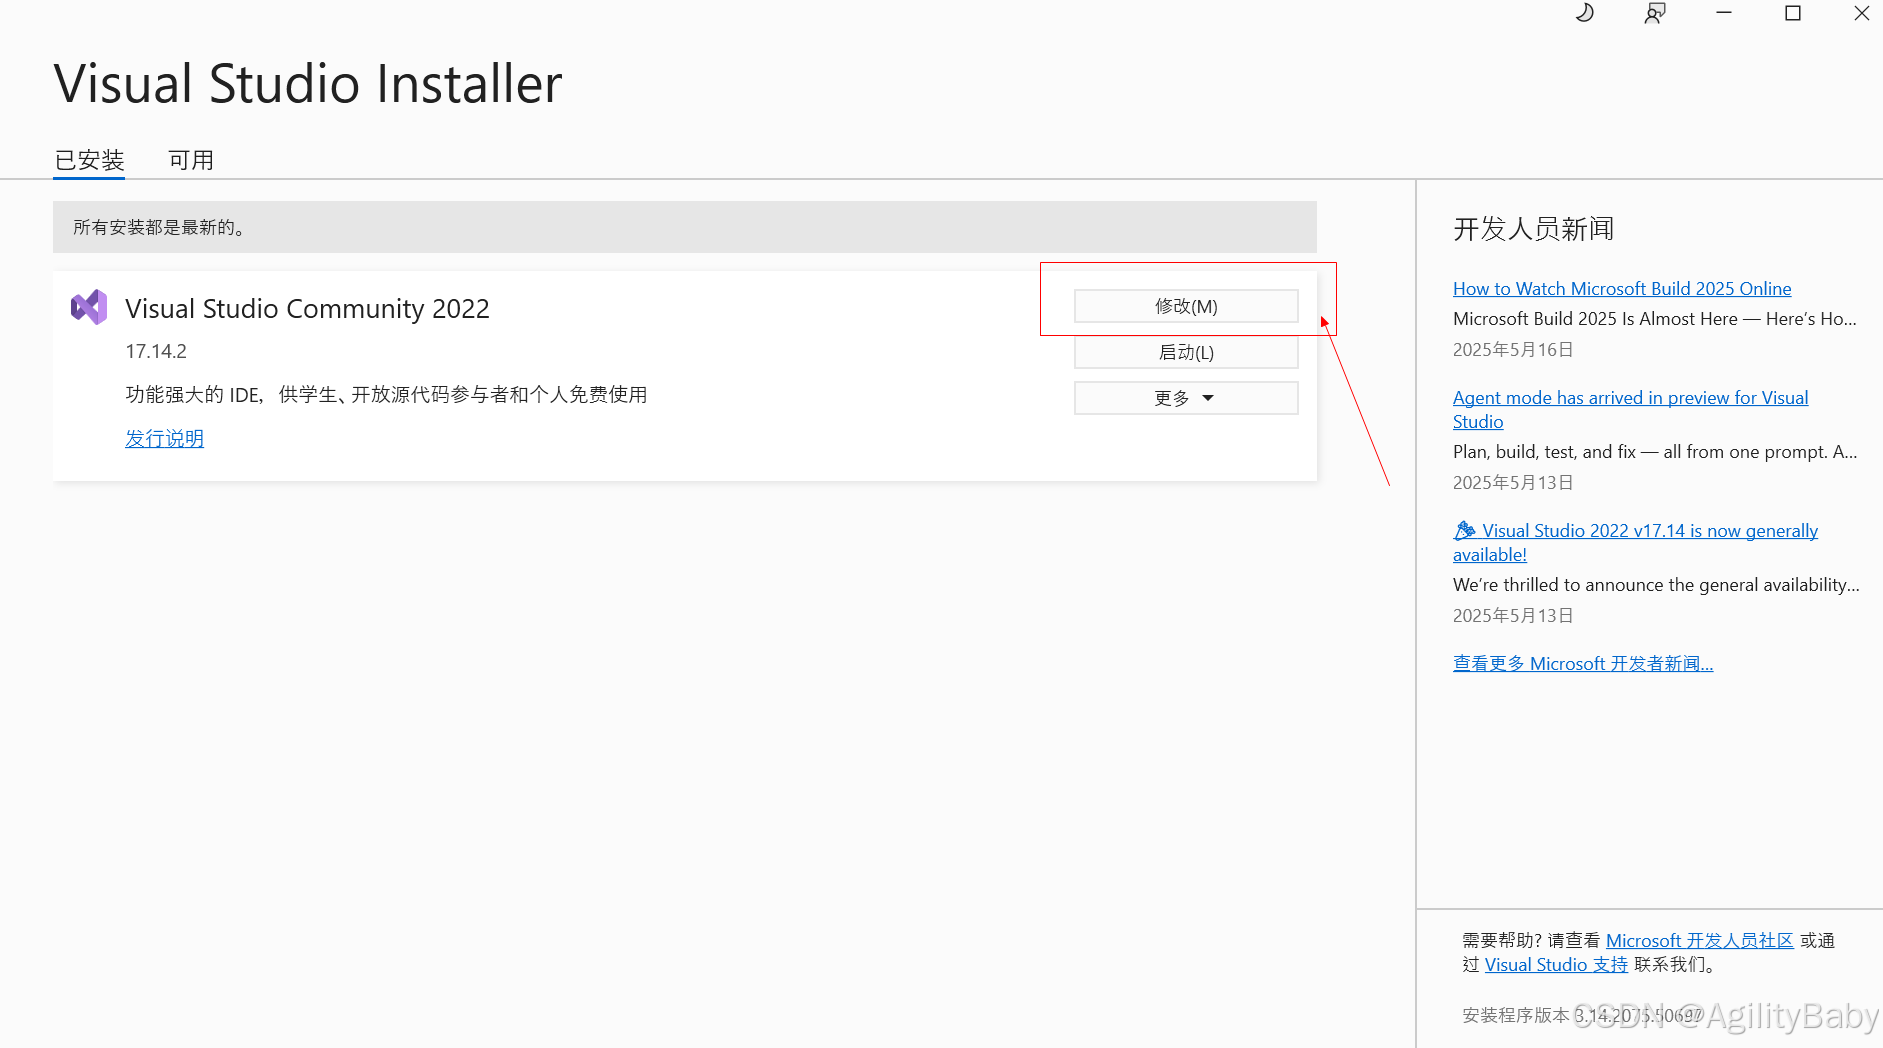Open the Microsoft 开发人员社区 link
Image resolution: width=1883 pixels, height=1048 pixels.
[1700, 940]
